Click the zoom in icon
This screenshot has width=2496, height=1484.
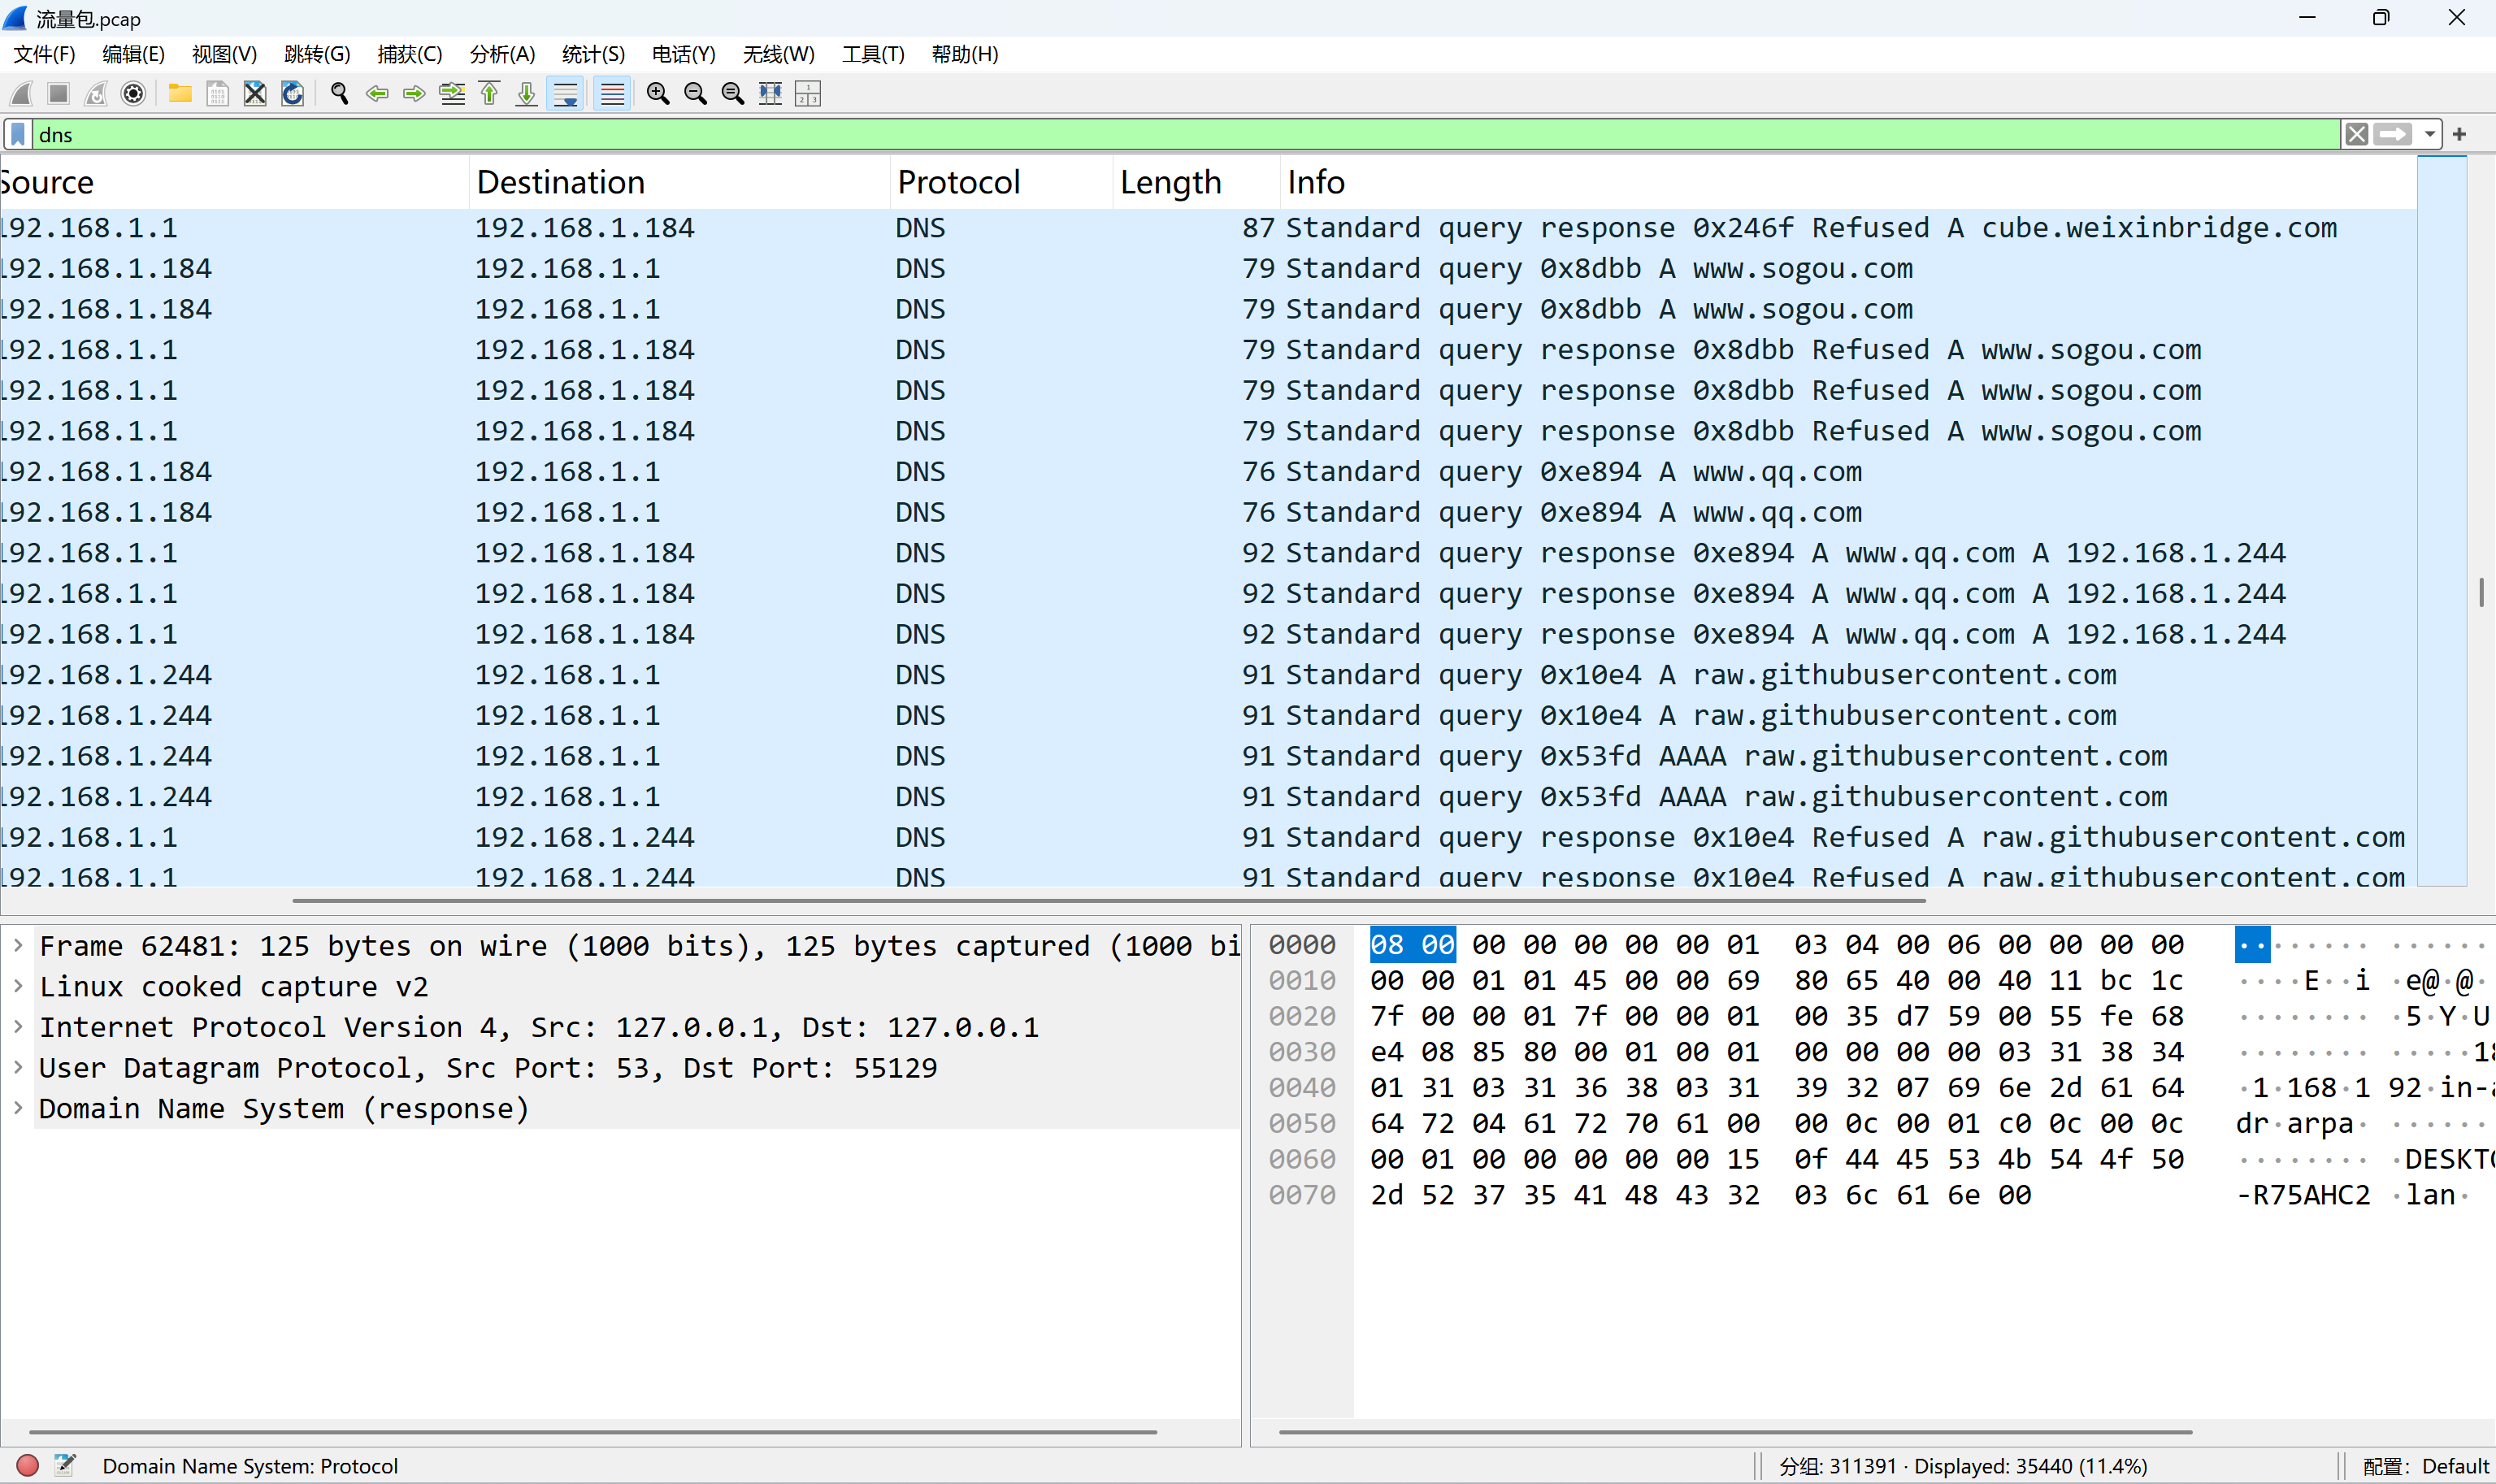click(657, 94)
